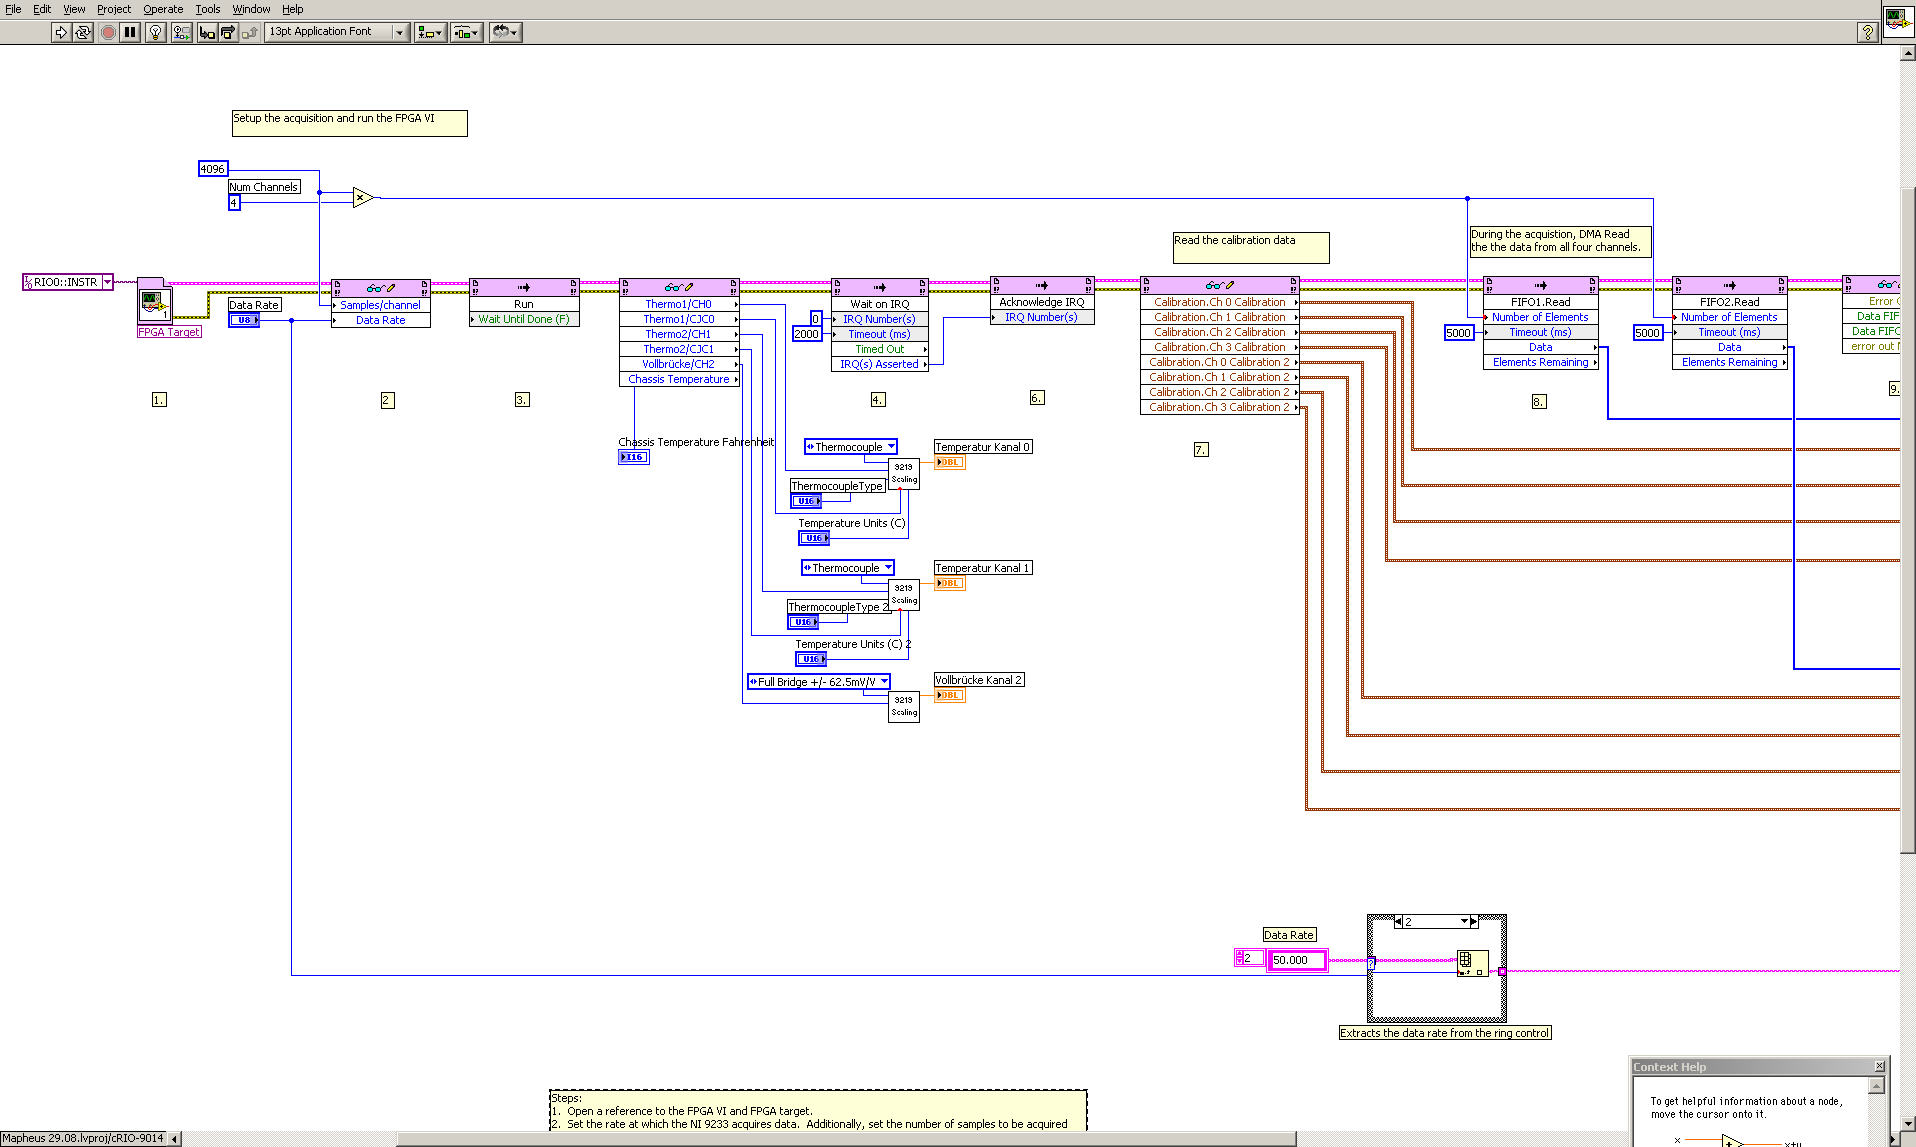Image resolution: width=1916 pixels, height=1147 pixels.
Task: Toggle Retain Wire Values button
Action: tap(181, 32)
